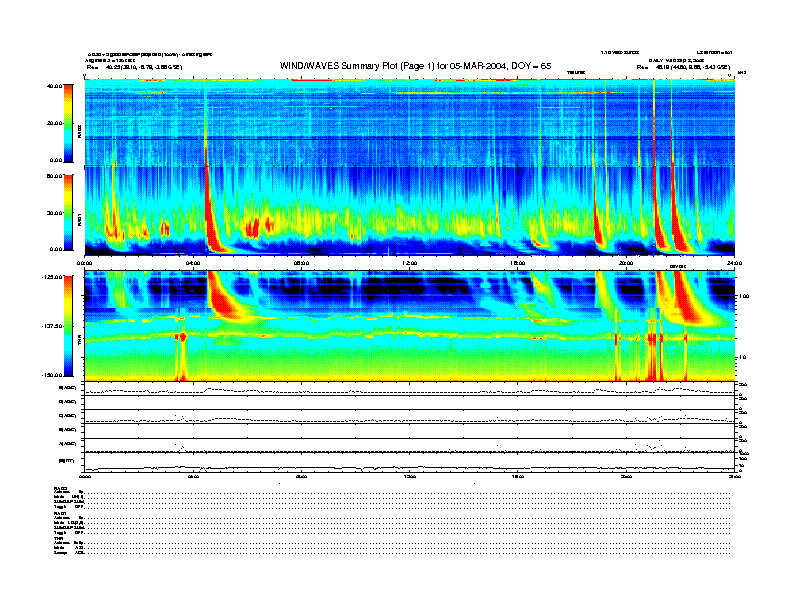Image resolution: width=792 pixels, height=612 pixels.
Task: Click the TNR color scale bar
Action: (x=69, y=327)
